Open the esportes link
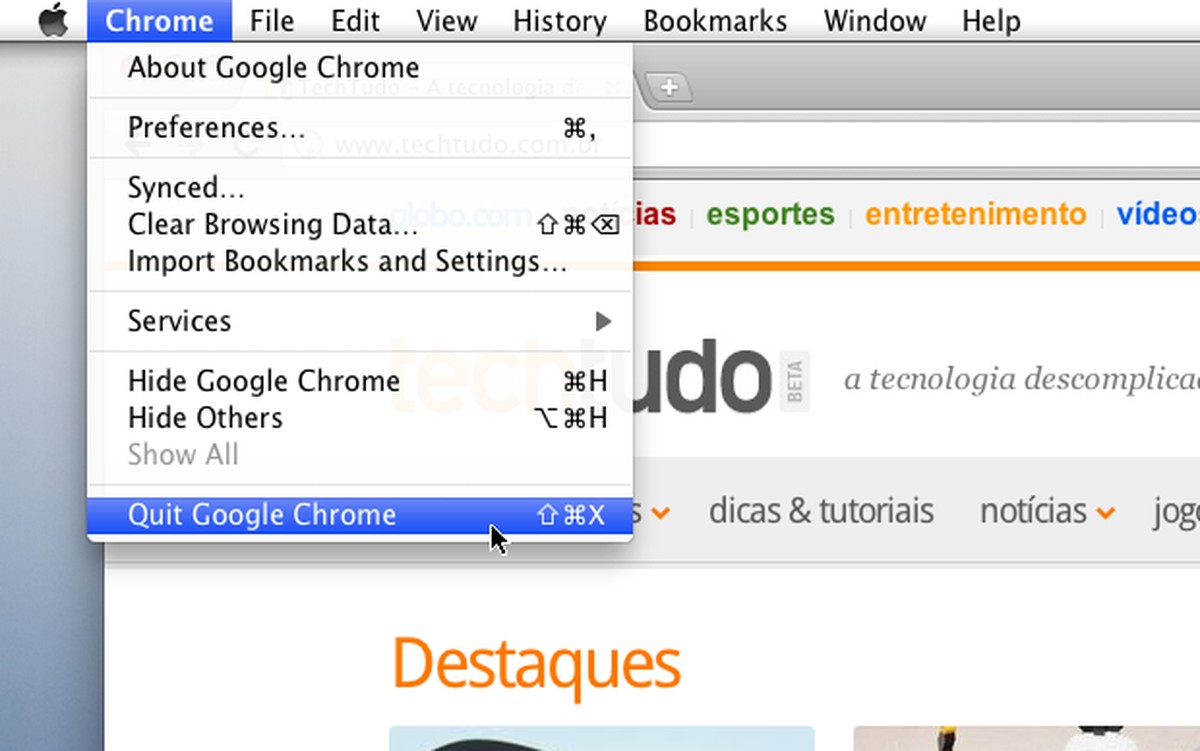This screenshot has height=751, width=1200. pos(769,213)
